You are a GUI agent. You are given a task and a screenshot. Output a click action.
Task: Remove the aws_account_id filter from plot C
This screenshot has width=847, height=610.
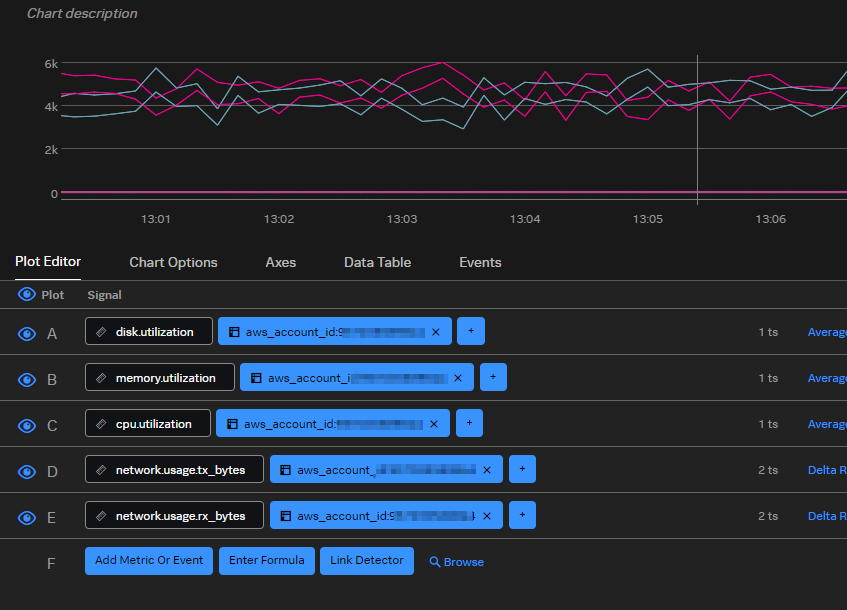[x=434, y=423]
